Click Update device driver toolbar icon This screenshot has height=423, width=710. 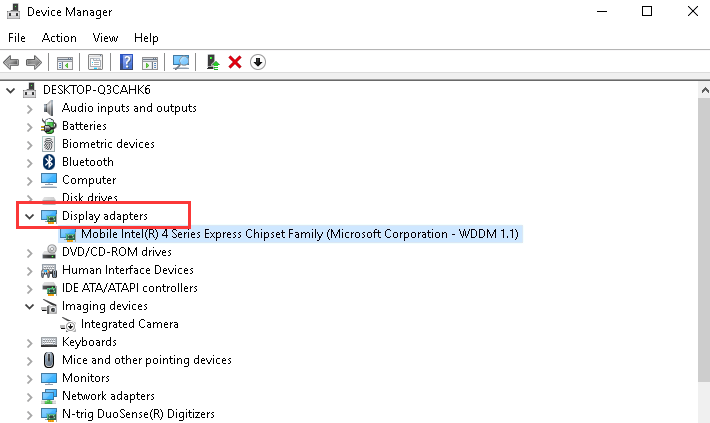(213, 62)
